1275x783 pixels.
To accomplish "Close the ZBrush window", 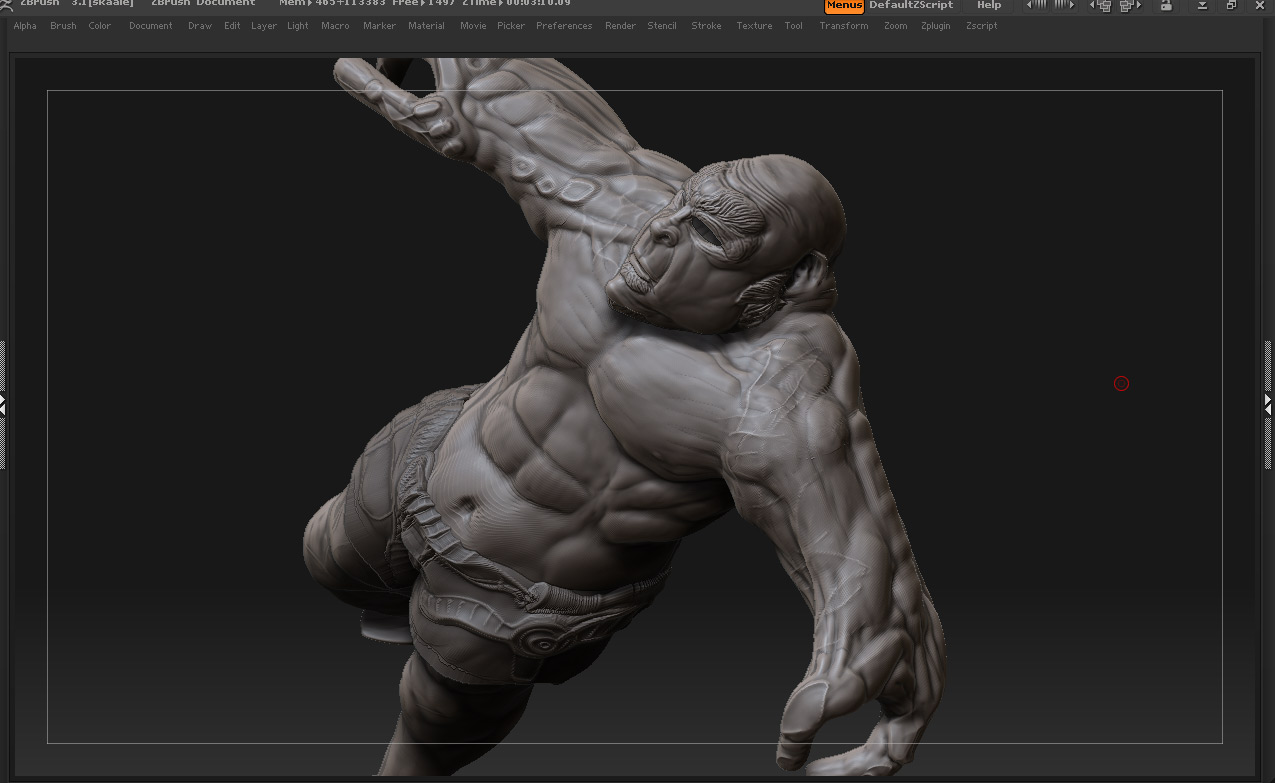I will coord(1260,6).
